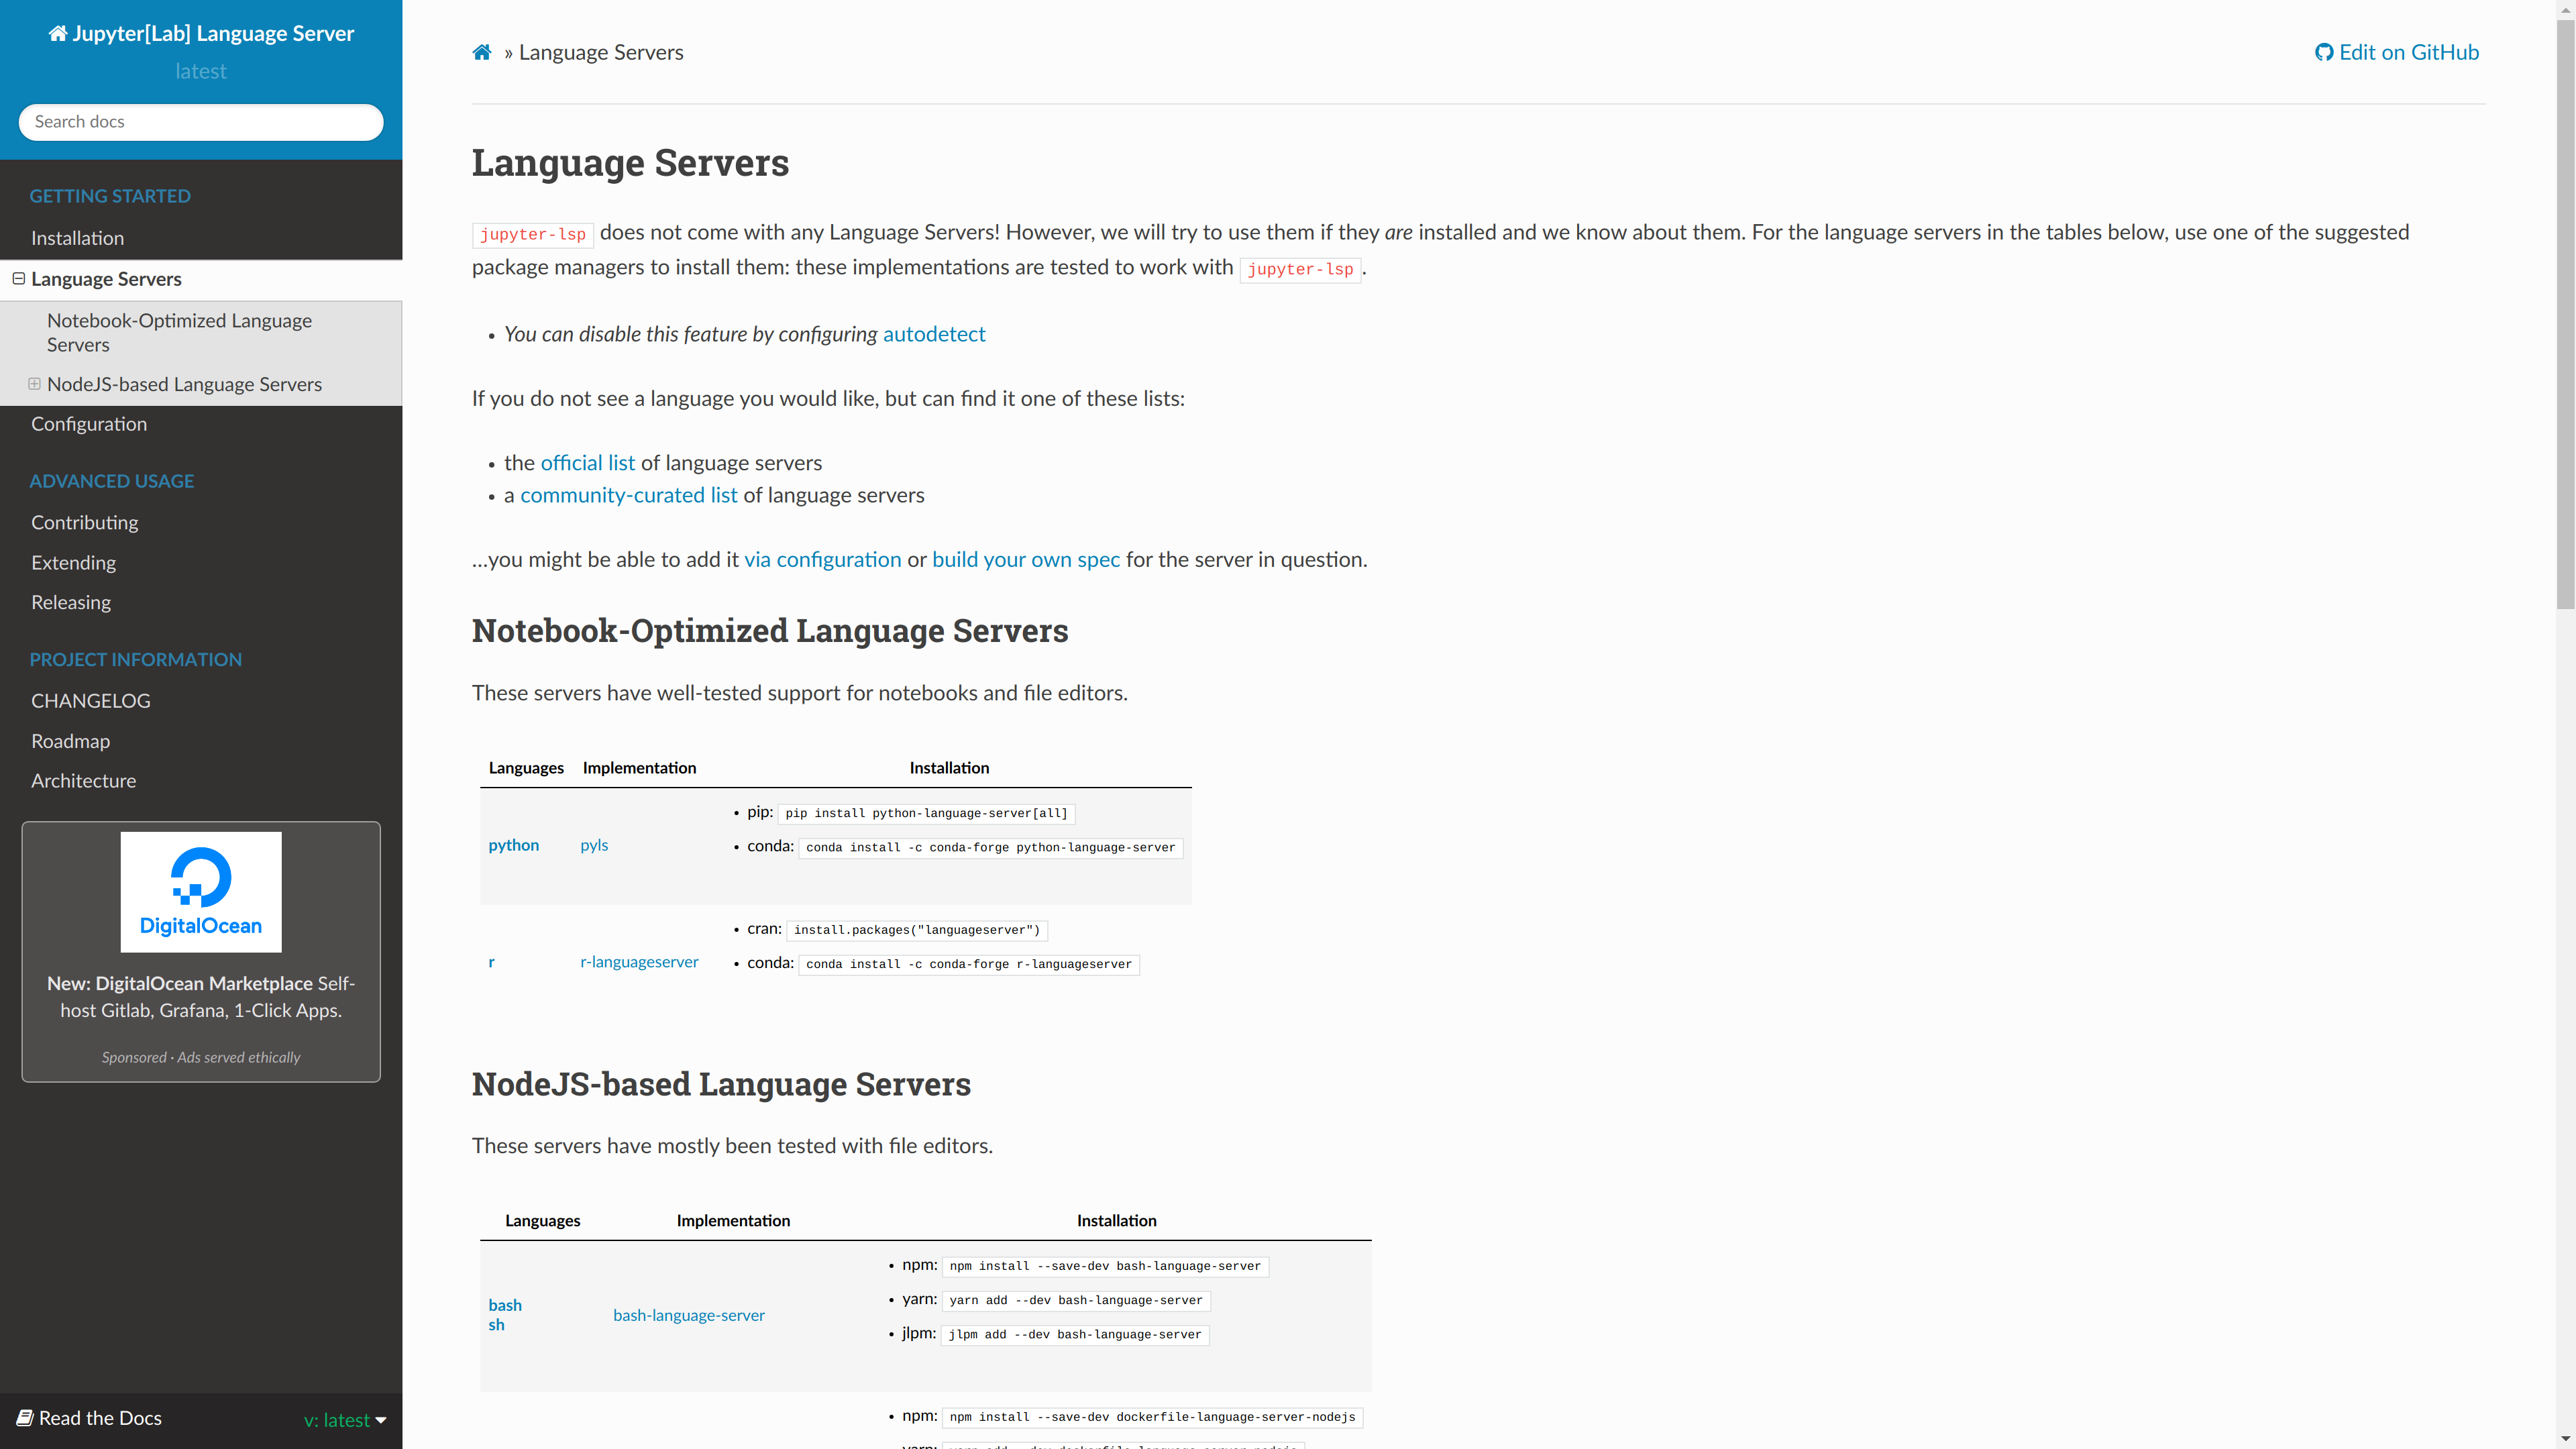The width and height of the screenshot is (2576, 1449).
Task: Open Configuration in the sidebar
Action: coord(89,424)
